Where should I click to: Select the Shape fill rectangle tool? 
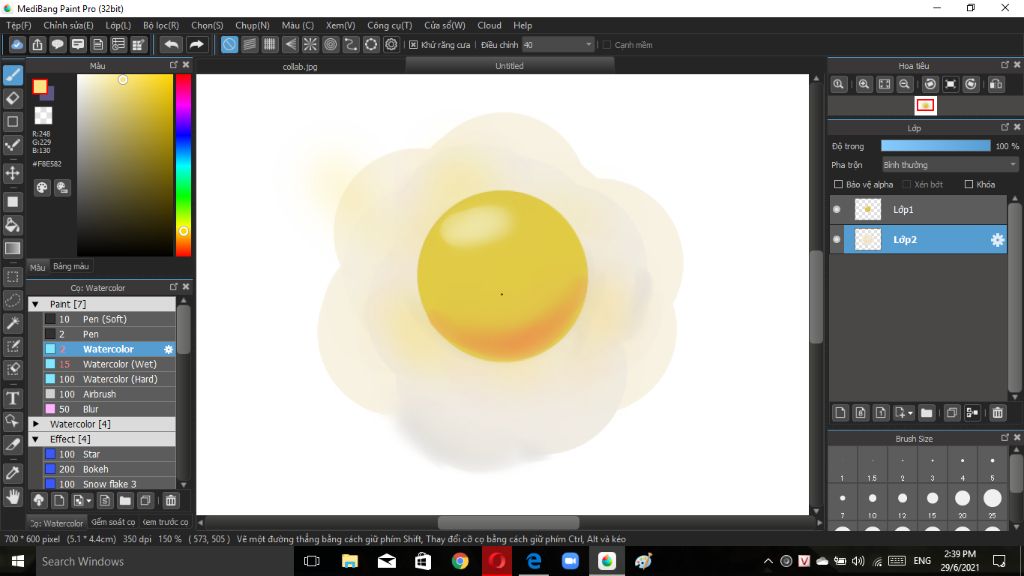pos(13,202)
